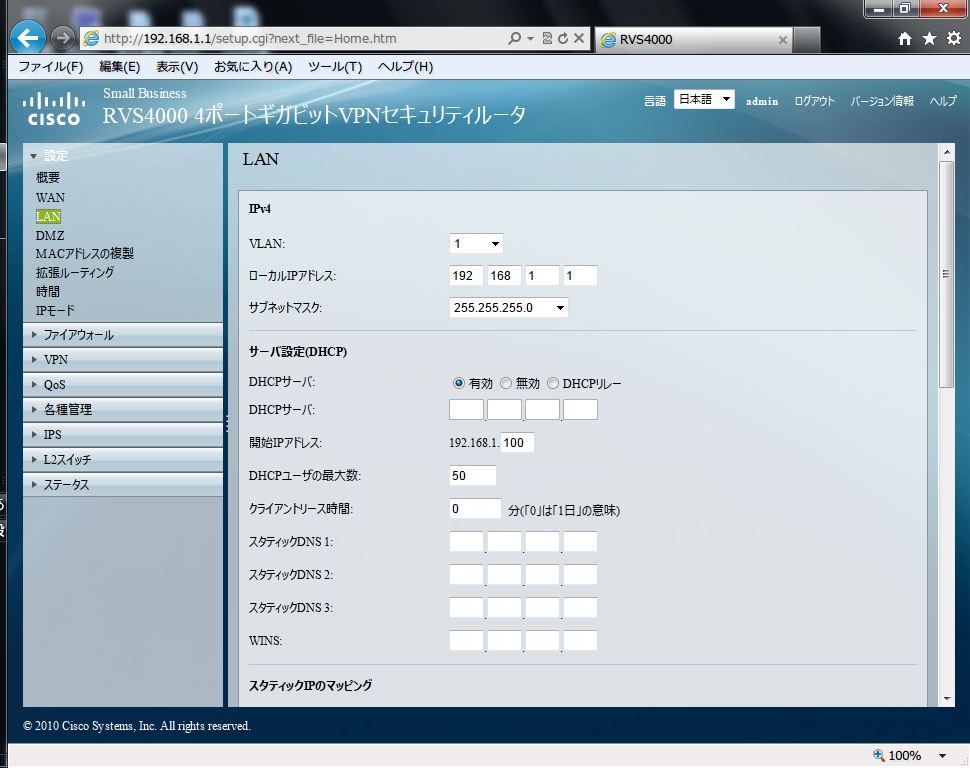Click the vertical scrollbar thumb
The height and width of the screenshot is (768, 970).
click(946, 274)
